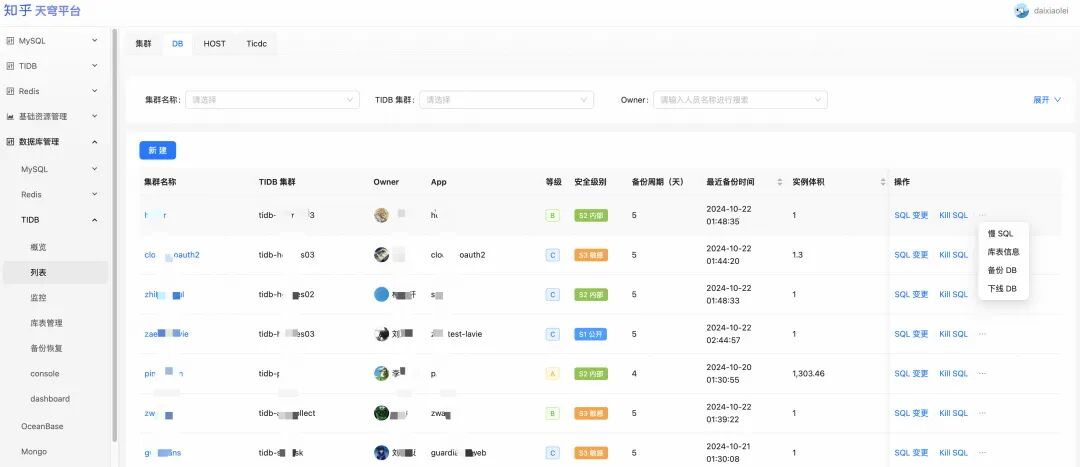Open 概览 in sidebar

coord(39,247)
